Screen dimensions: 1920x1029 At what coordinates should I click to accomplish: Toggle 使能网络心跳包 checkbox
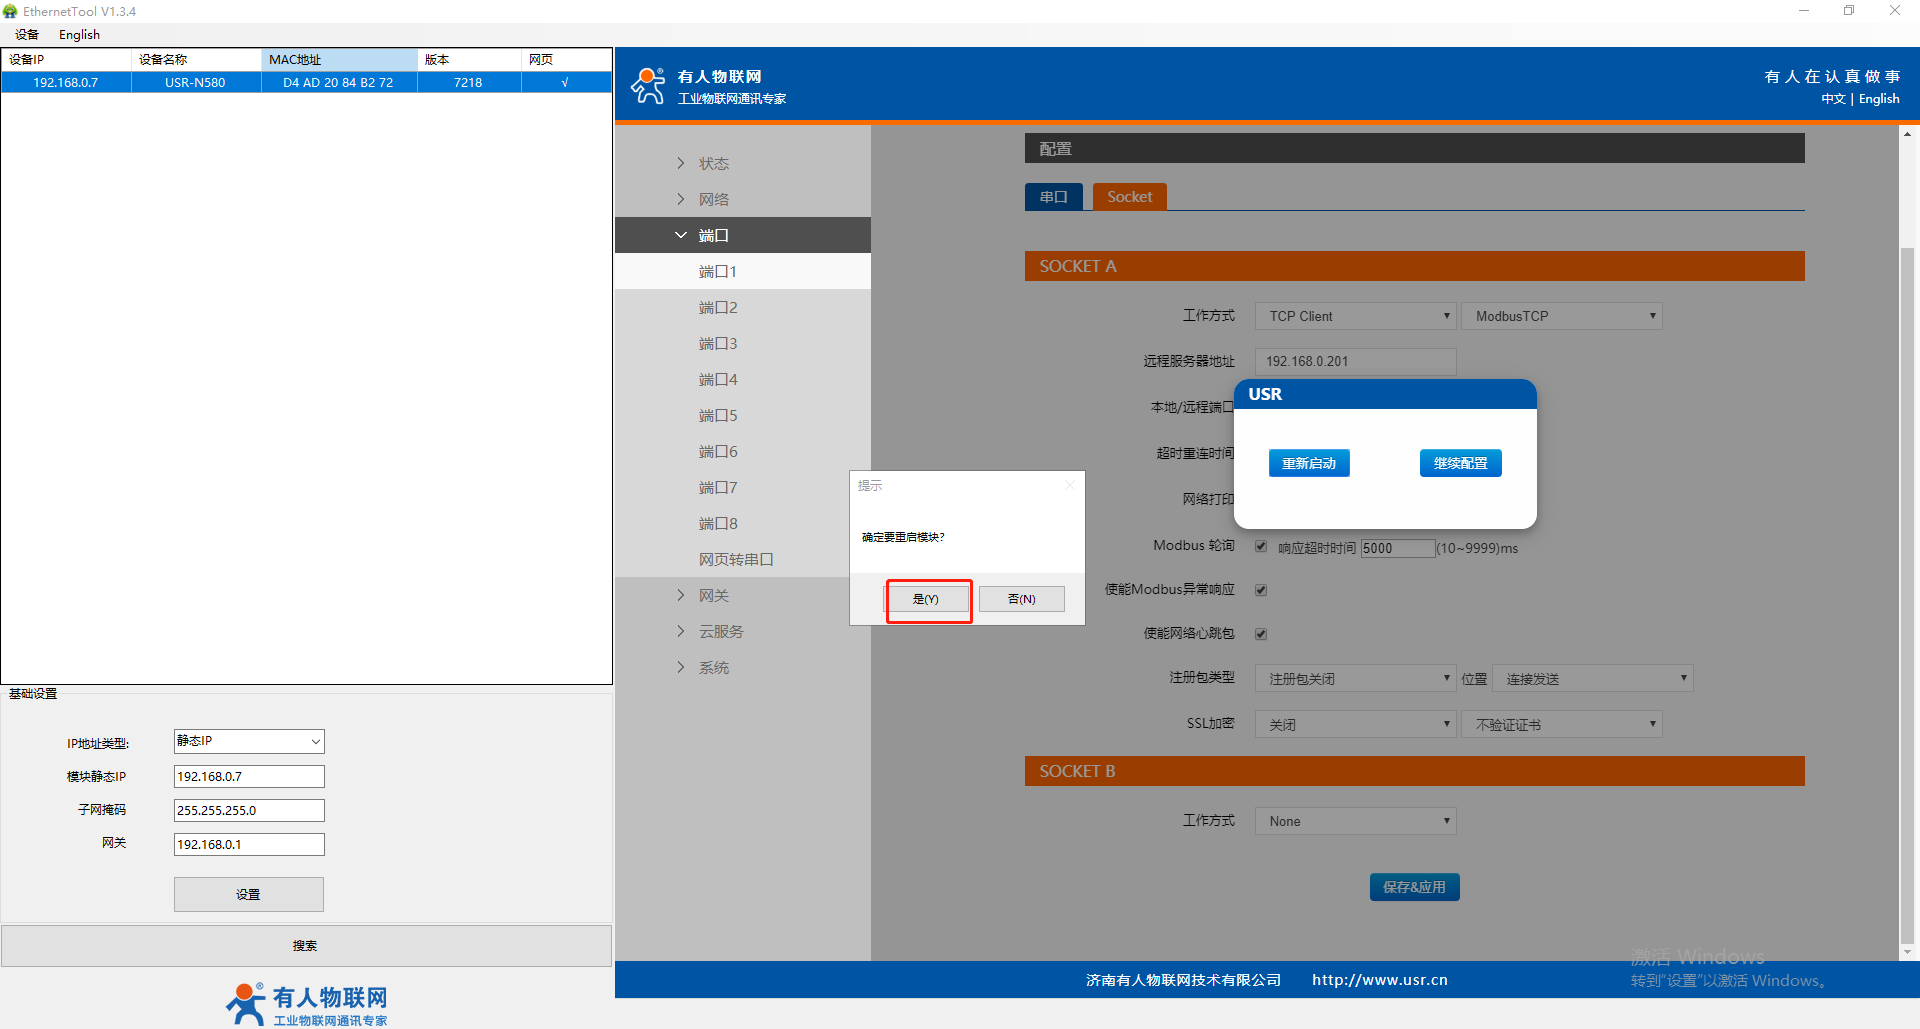click(x=1261, y=634)
